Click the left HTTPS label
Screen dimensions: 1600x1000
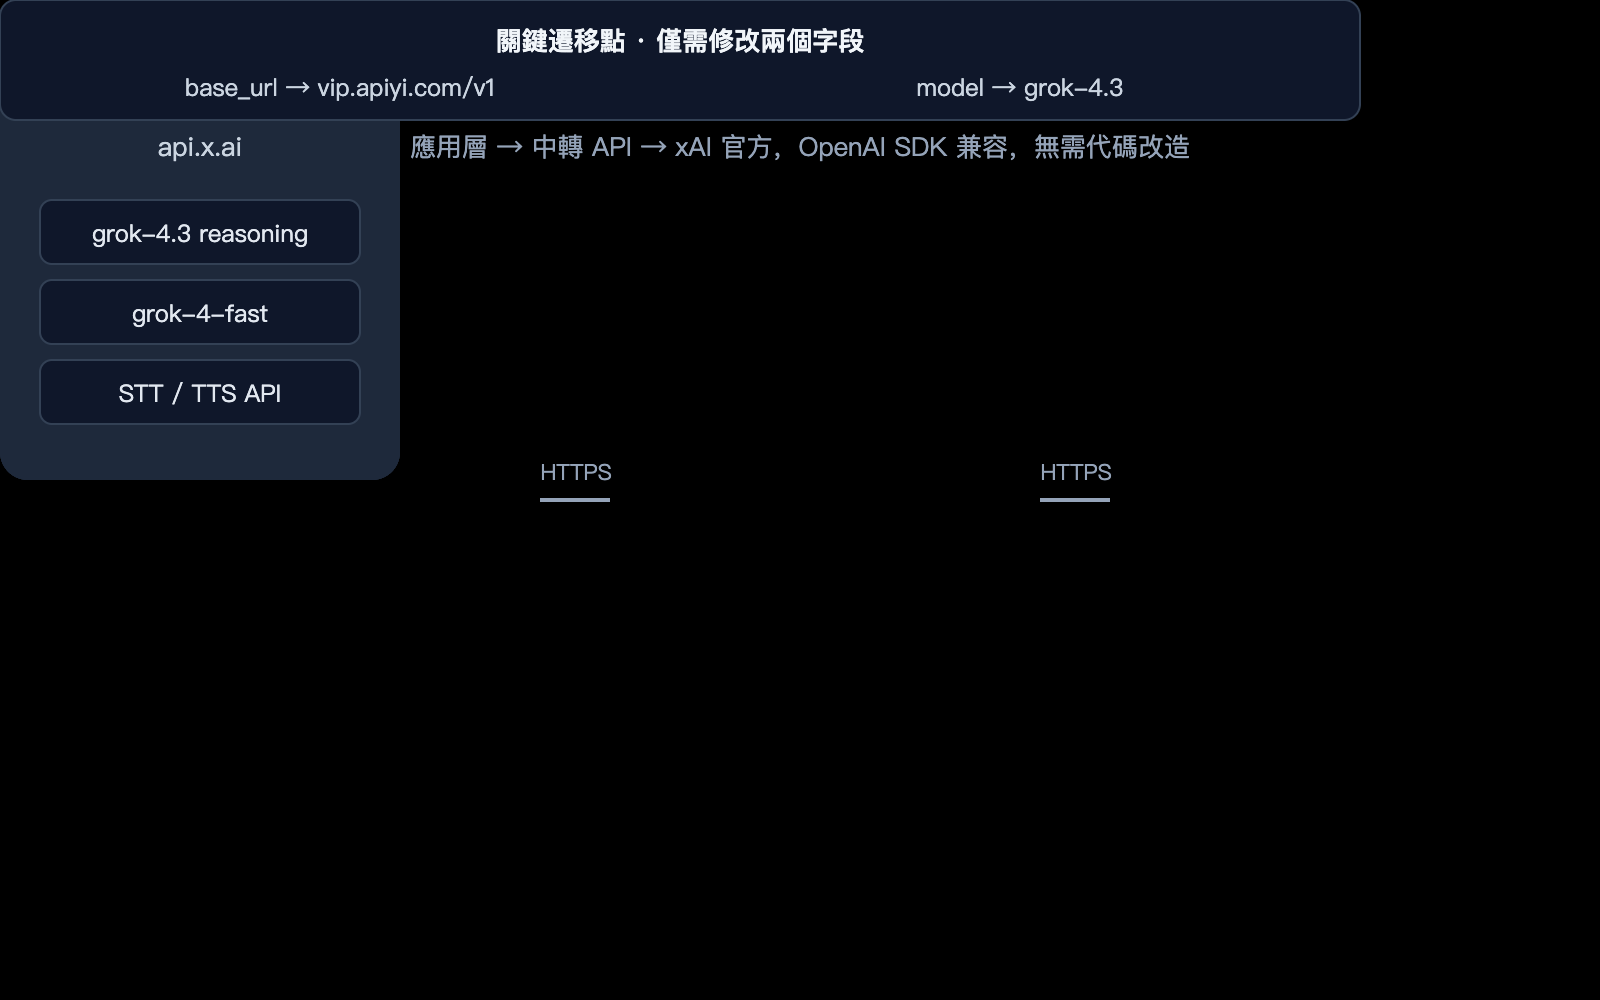575,472
